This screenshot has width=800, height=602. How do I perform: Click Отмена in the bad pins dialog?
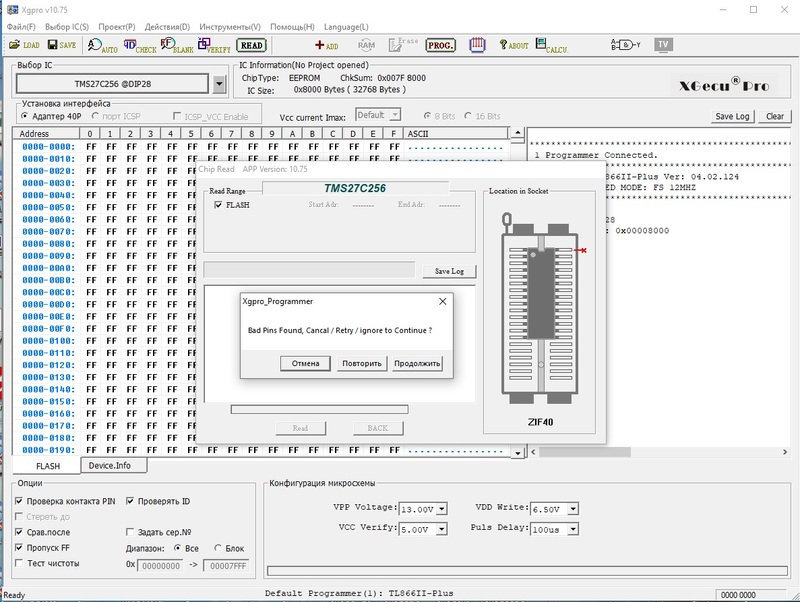tap(305, 363)
